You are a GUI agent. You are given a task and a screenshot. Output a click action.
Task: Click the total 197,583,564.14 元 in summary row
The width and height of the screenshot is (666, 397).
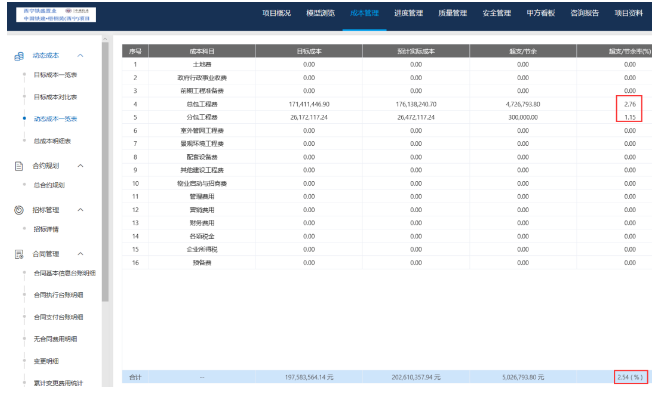(x=309, y=377)
